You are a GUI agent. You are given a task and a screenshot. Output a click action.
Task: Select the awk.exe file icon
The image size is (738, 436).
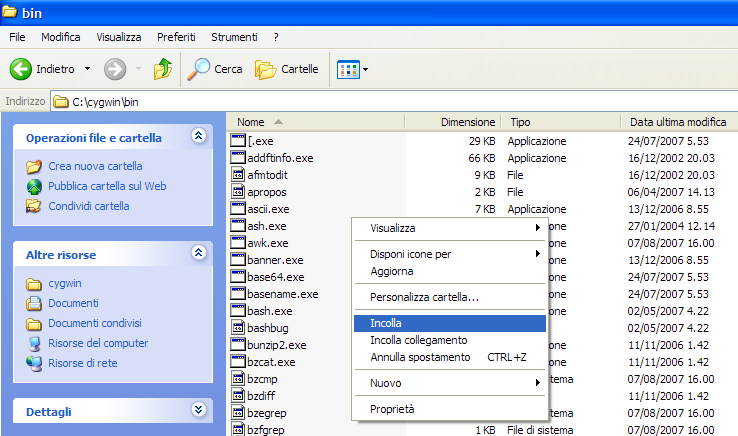238,242
